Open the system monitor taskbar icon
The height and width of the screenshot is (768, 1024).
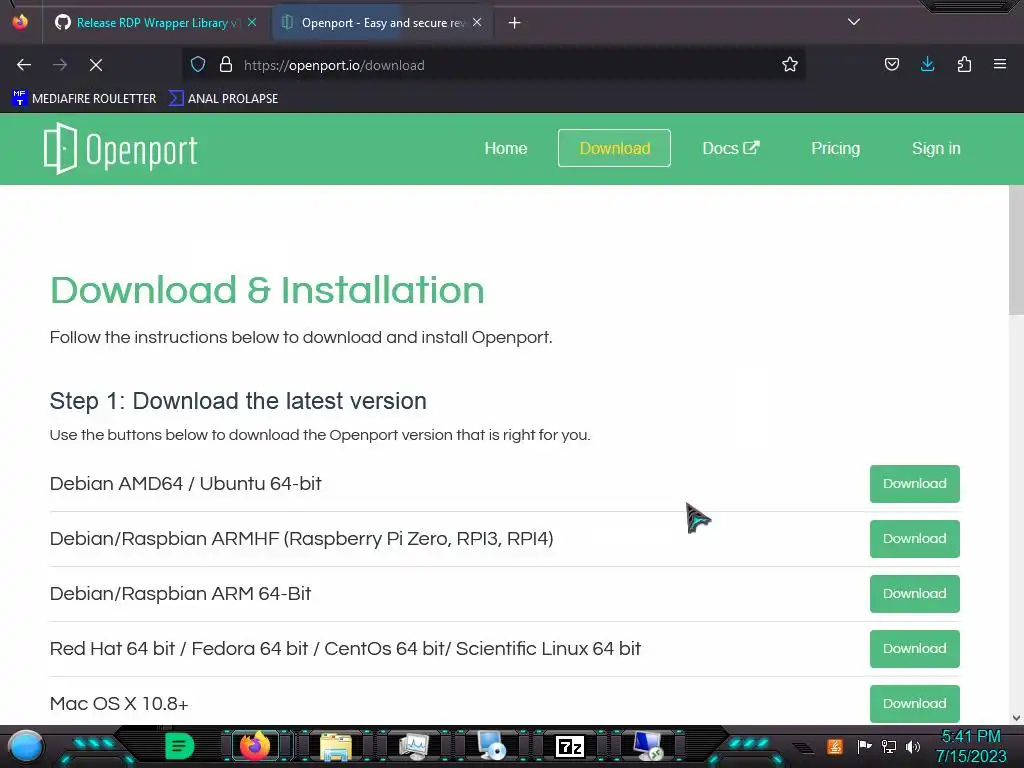click(414, 746)
